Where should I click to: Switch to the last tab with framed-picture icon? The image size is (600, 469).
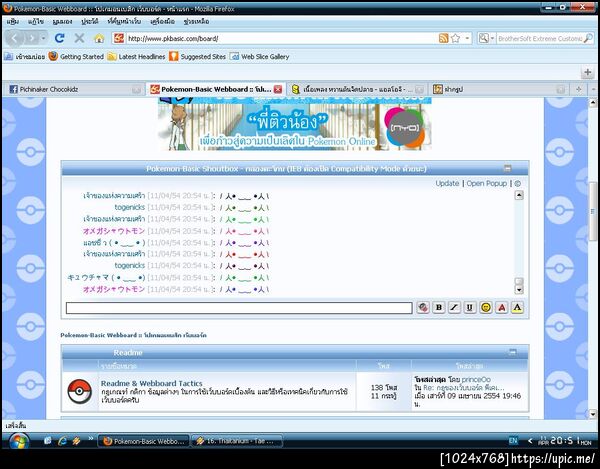499,89
